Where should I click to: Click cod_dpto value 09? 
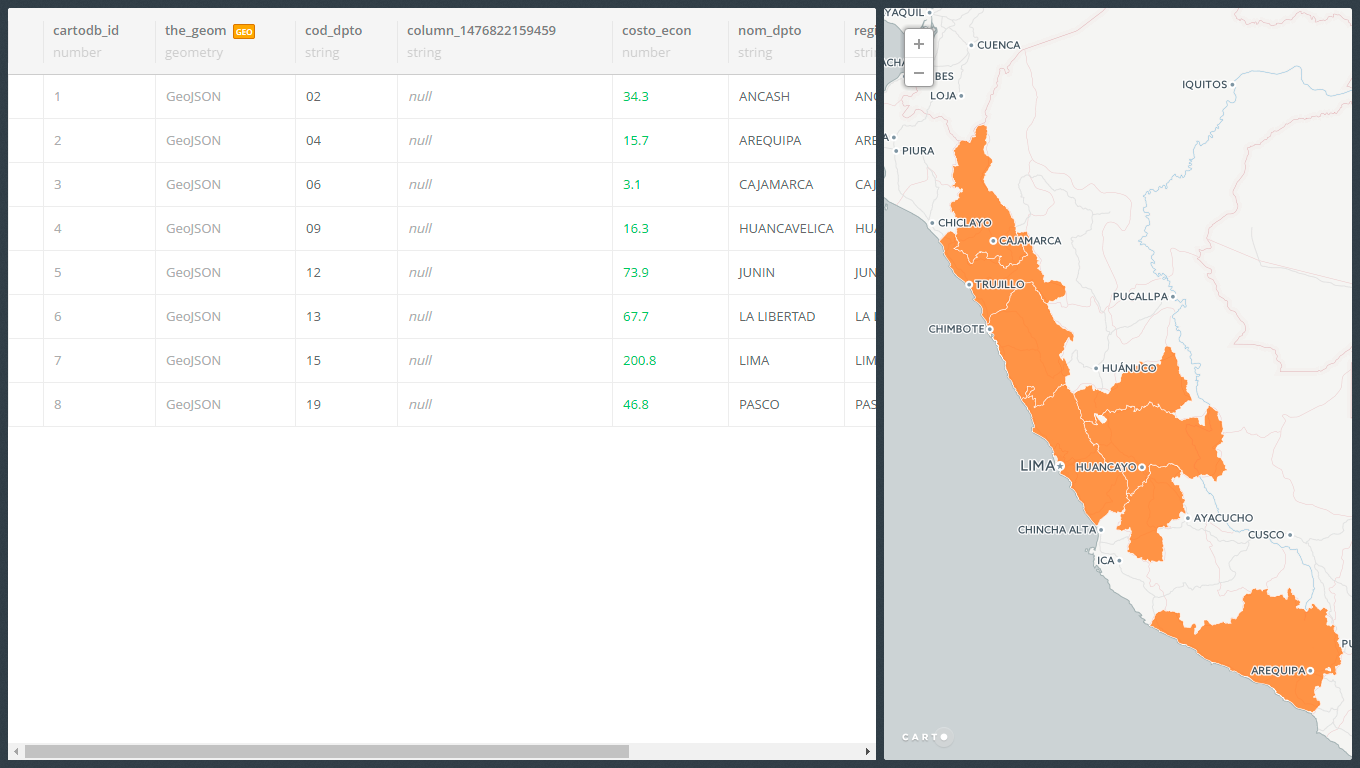click(x=314, y=229)
